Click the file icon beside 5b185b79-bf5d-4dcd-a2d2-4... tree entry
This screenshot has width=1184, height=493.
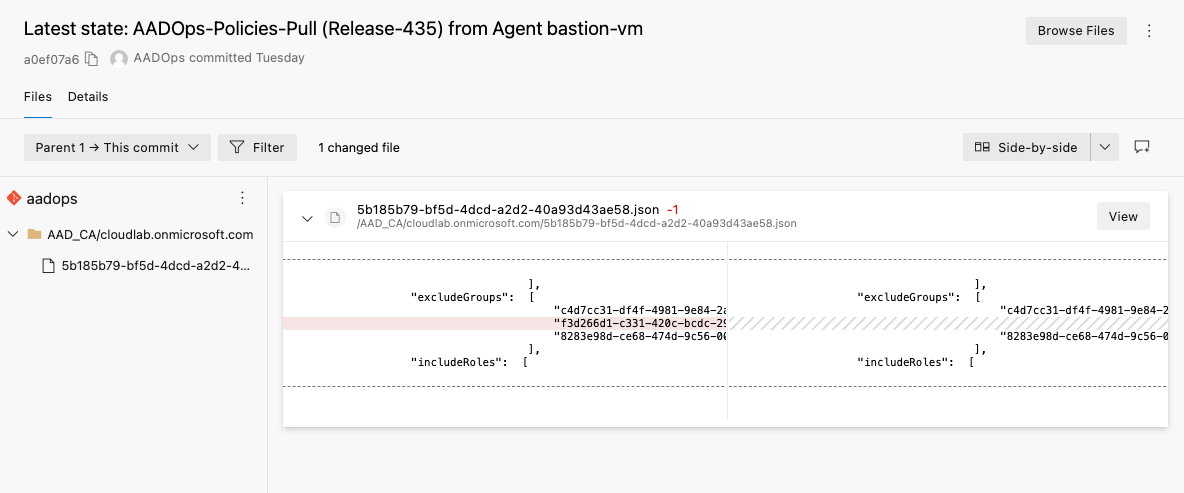coord(48,266)
